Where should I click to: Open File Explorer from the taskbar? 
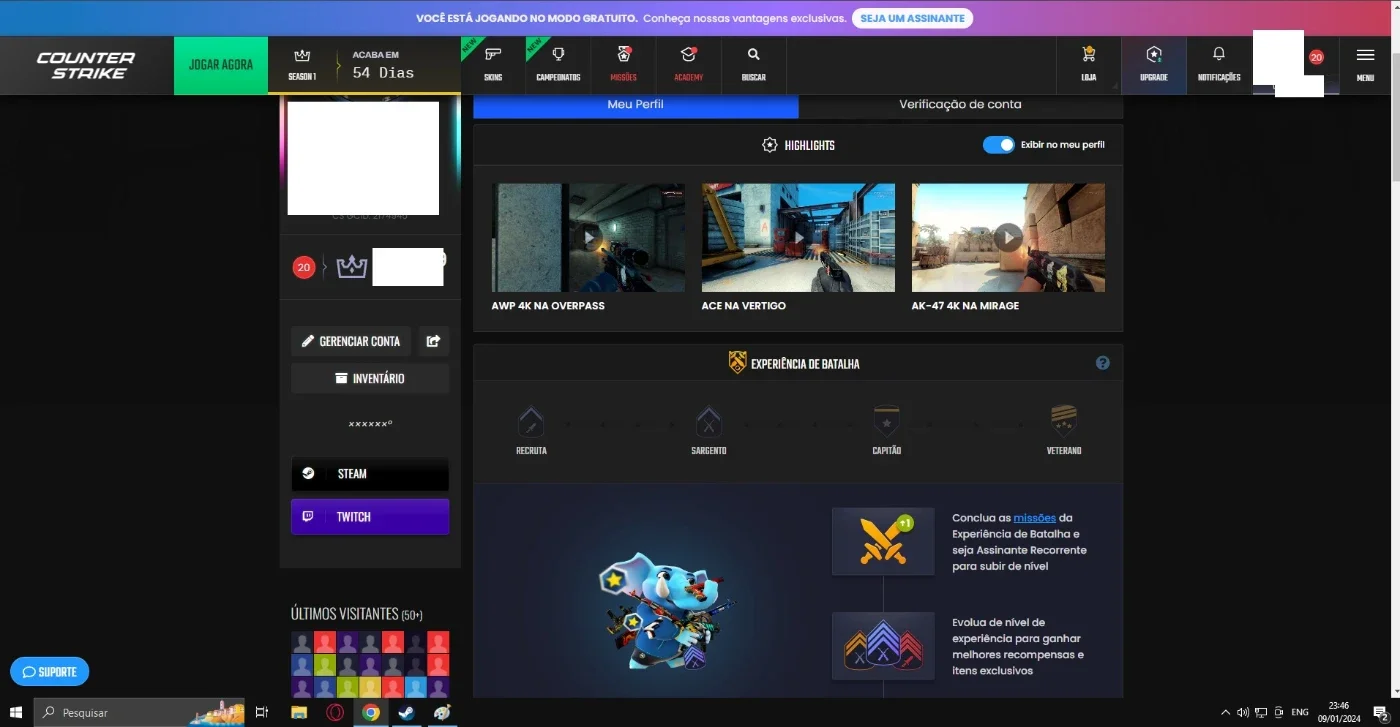pyautogui.click(x=298, y=712)
